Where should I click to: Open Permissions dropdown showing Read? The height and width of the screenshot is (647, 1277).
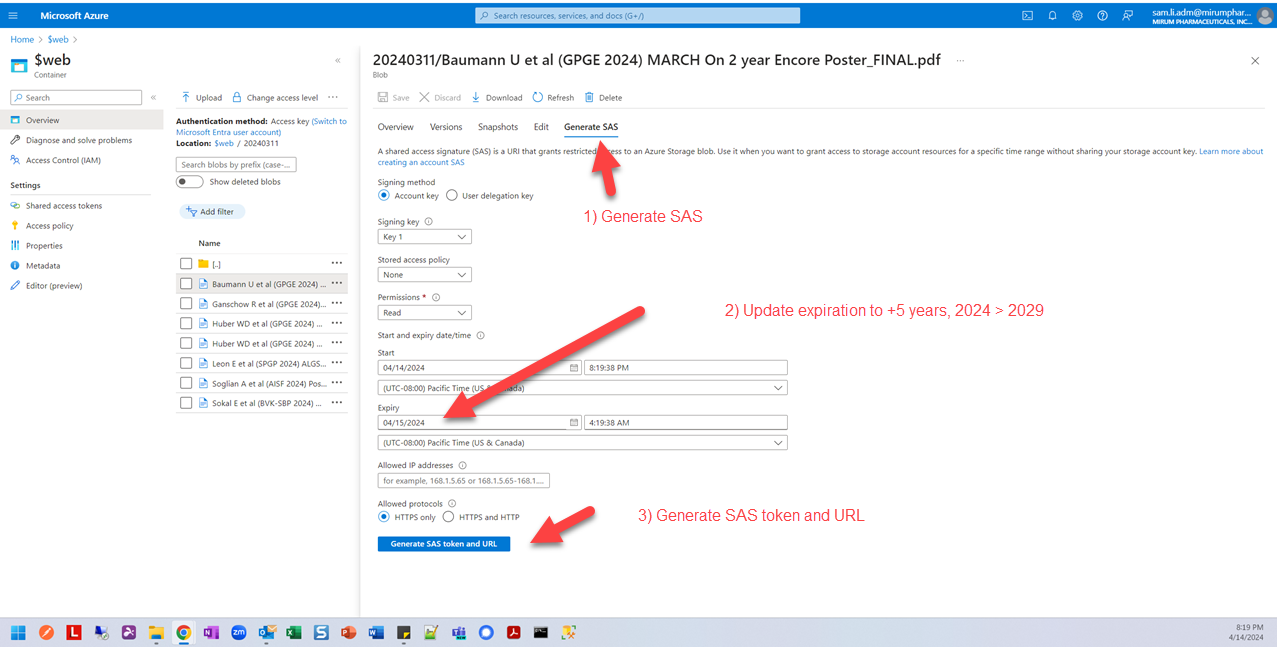(x=425, y=313)
